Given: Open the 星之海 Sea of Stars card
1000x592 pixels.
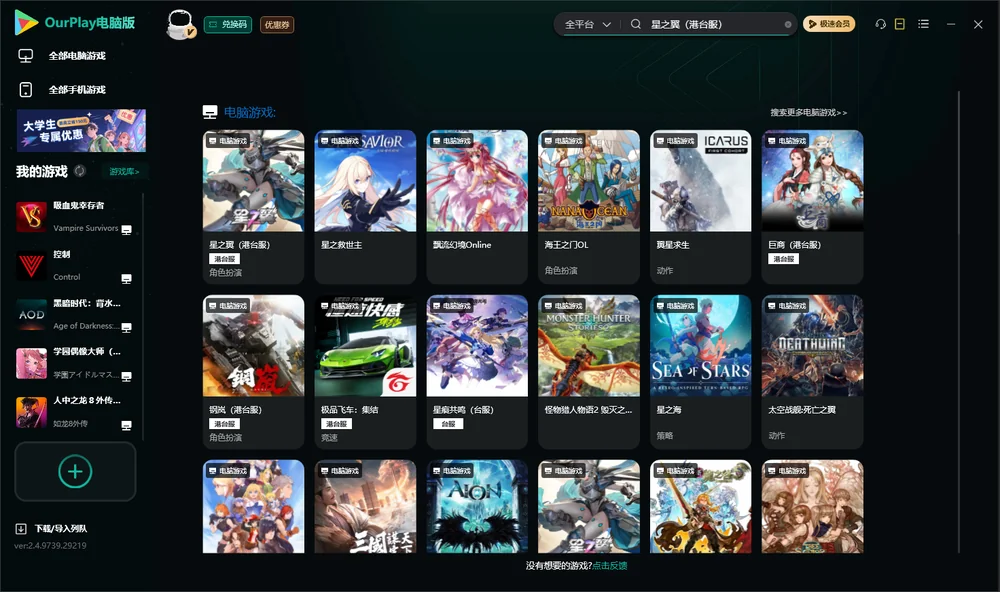Looking at the screenshot, I should point(700,371).
